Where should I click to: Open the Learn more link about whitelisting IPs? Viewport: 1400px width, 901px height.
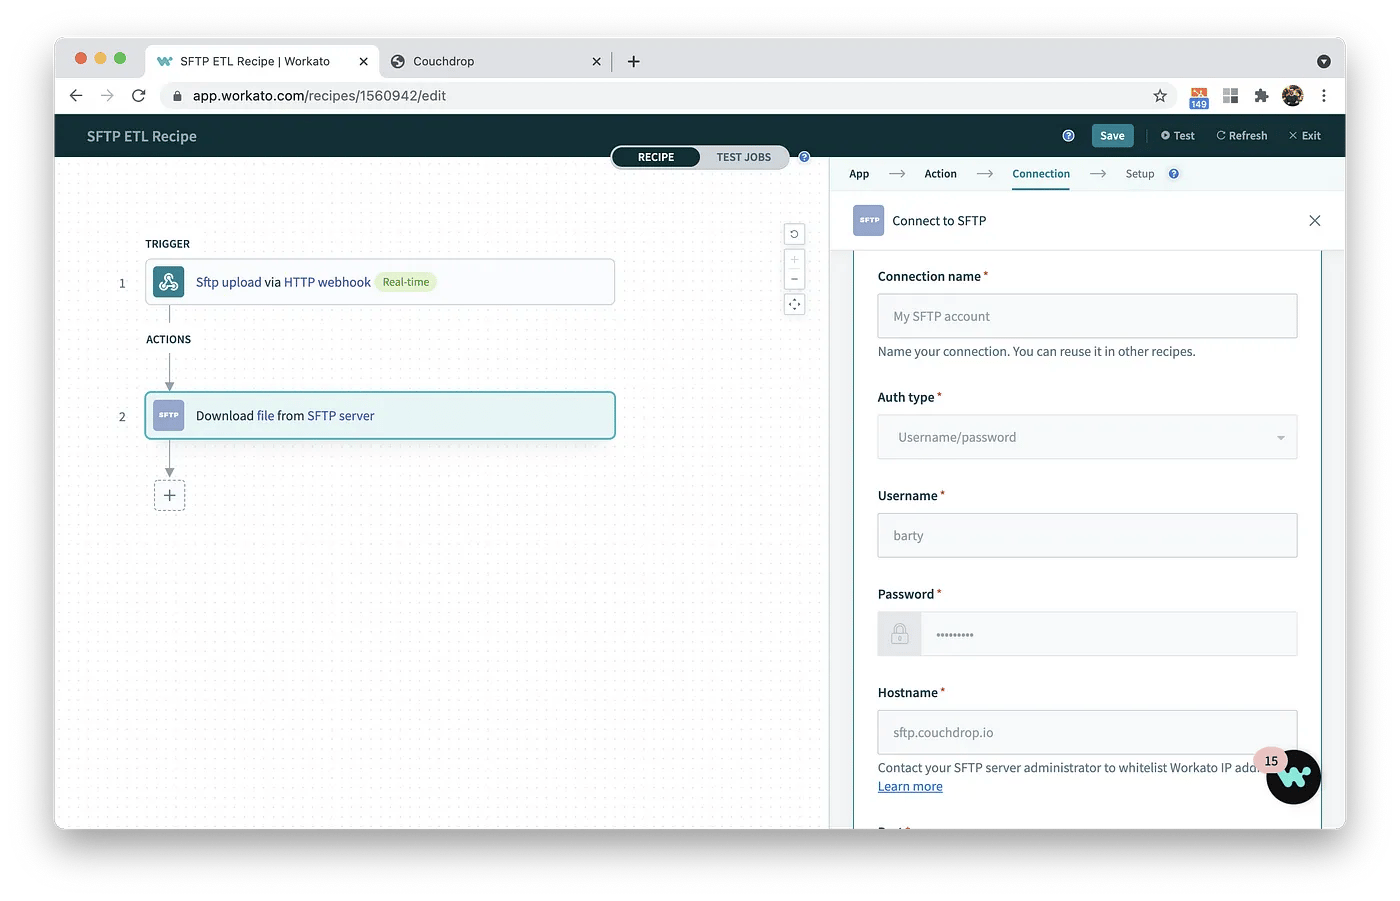pyautogui.click(x=909, y=786)
